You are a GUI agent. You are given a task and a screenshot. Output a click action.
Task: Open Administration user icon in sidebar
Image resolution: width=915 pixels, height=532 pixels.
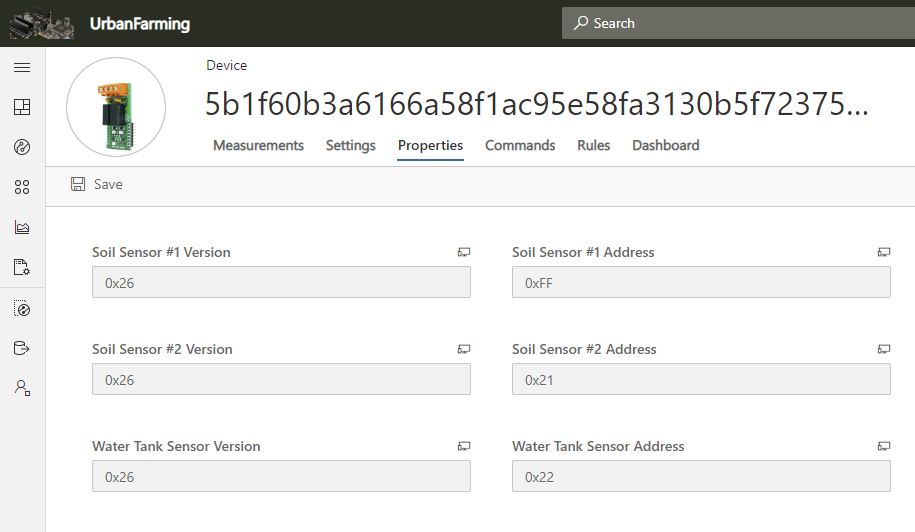coord(22,388)
